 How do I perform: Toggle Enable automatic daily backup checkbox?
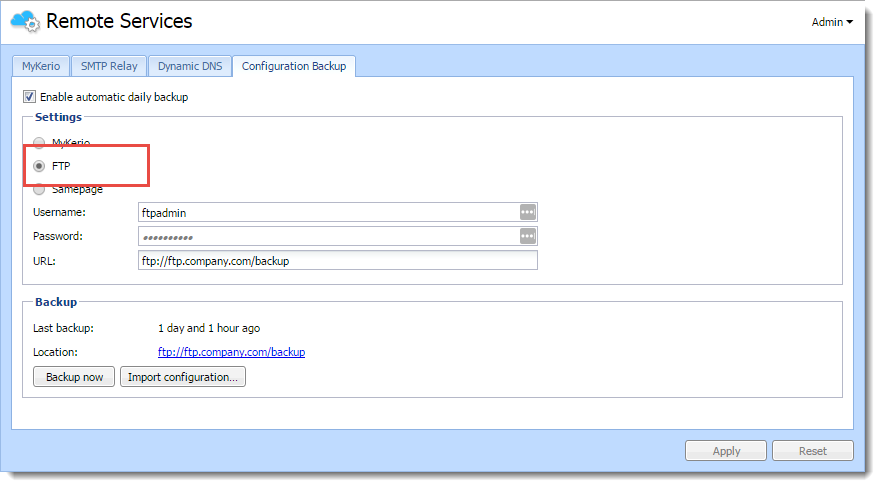click(29, 97)
